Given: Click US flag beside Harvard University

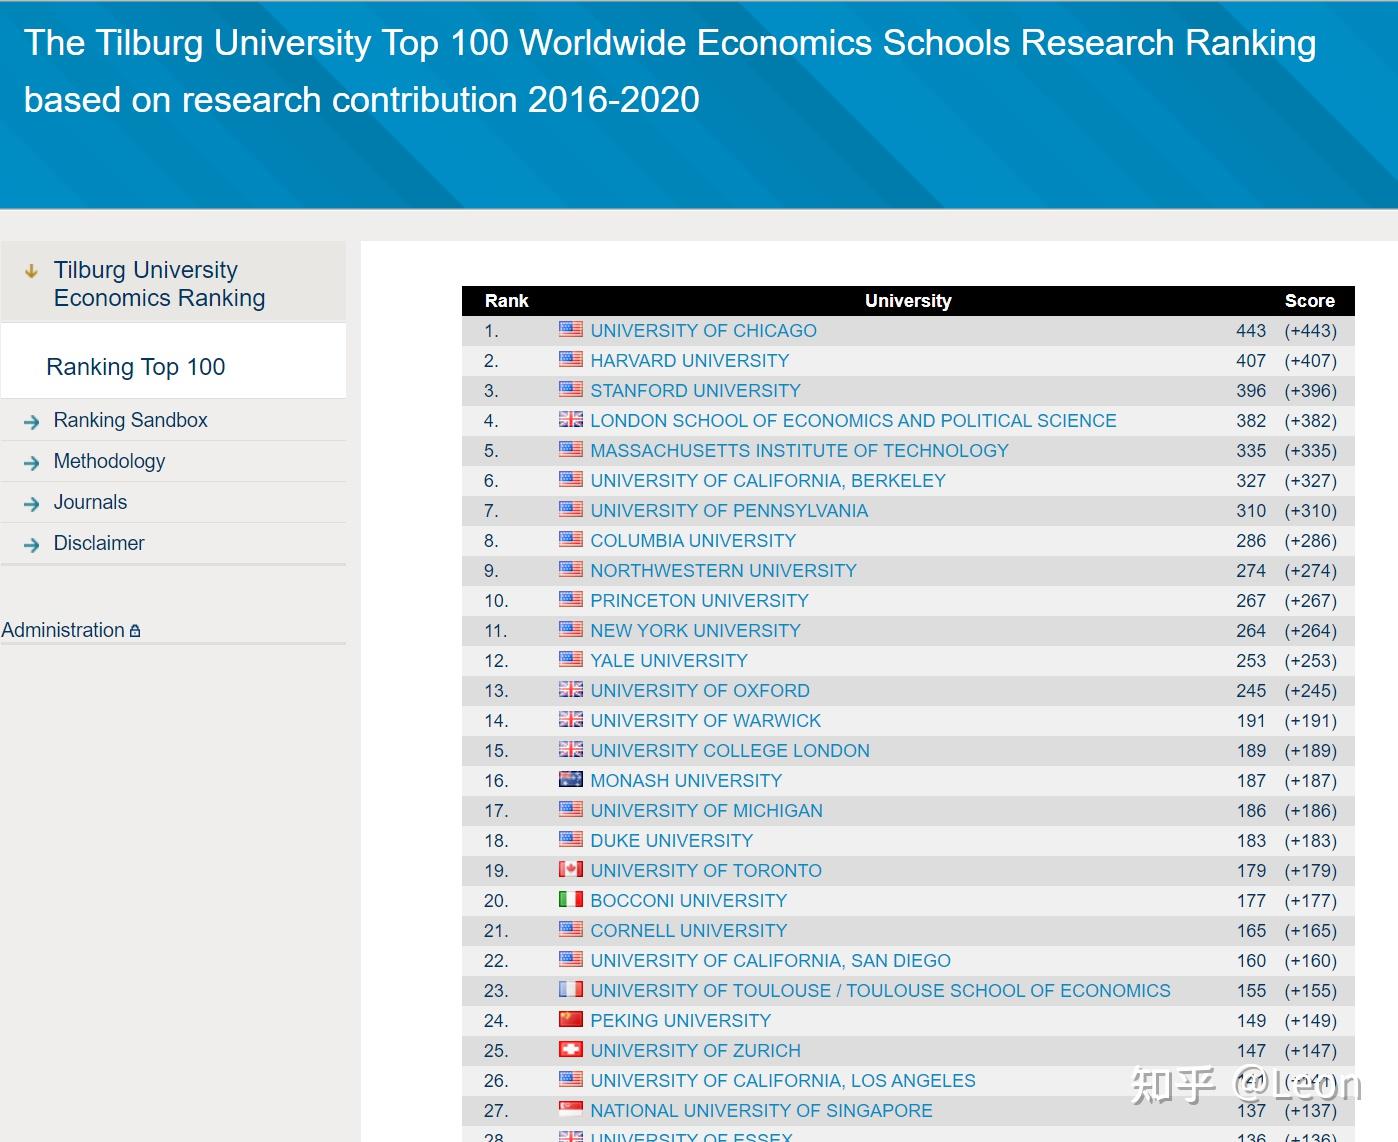Looking at the screenshot, I should (x=571, y=359).
